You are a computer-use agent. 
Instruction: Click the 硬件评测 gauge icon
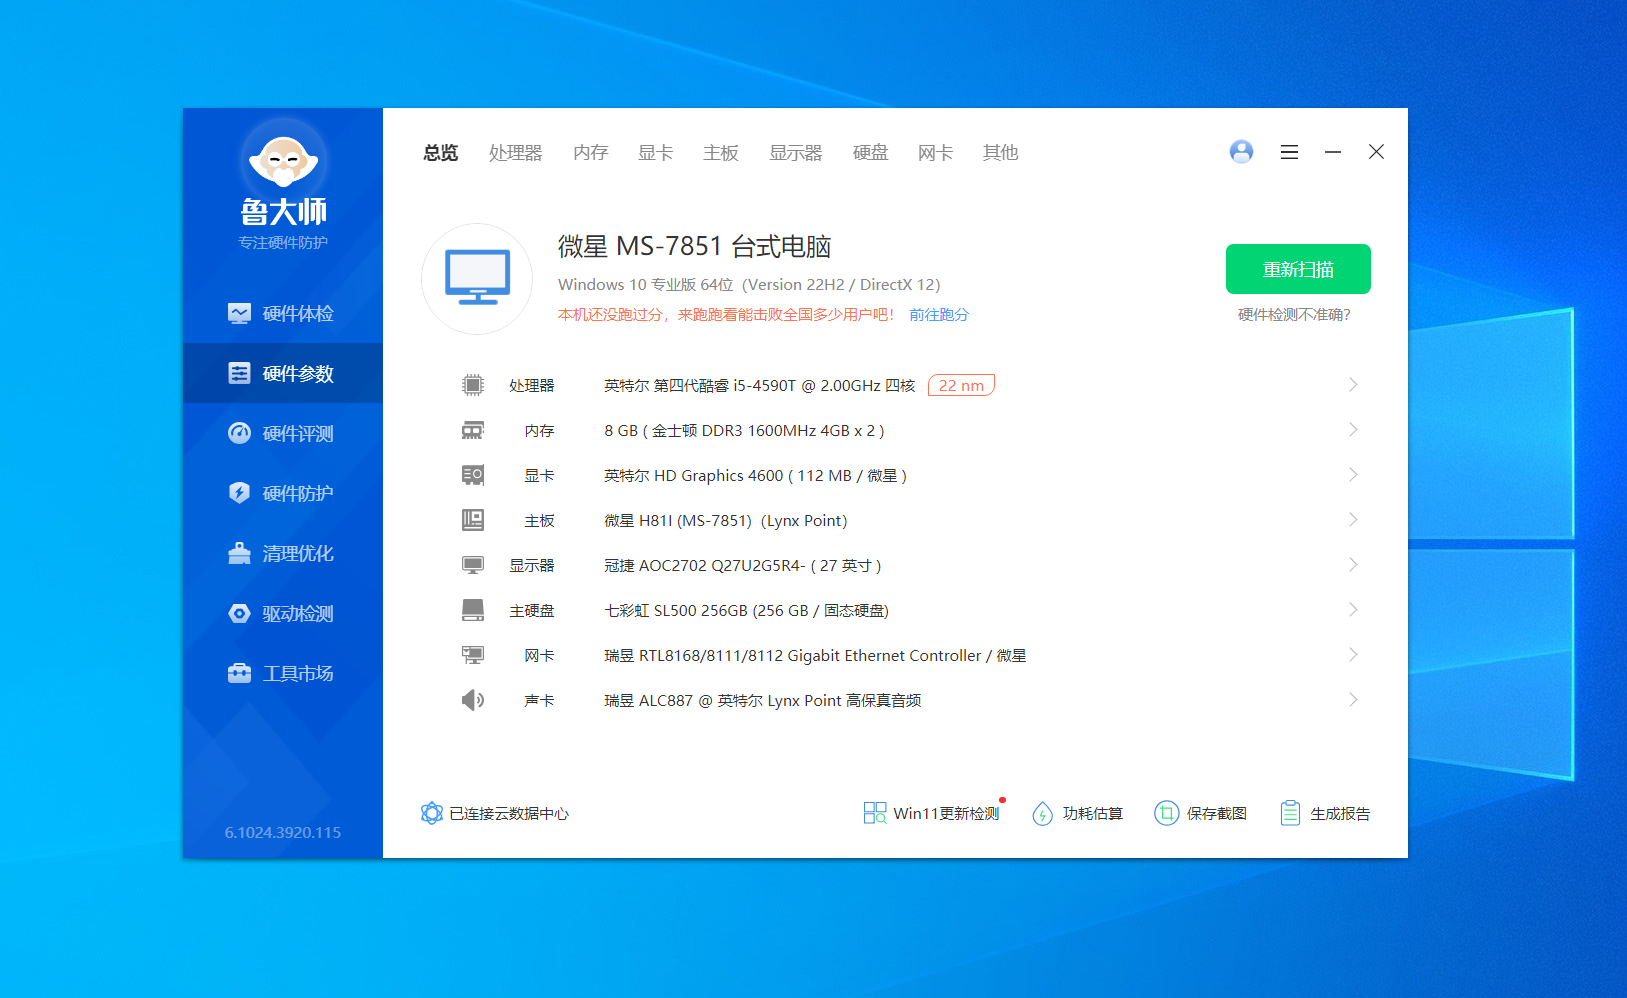click(239, 433)
